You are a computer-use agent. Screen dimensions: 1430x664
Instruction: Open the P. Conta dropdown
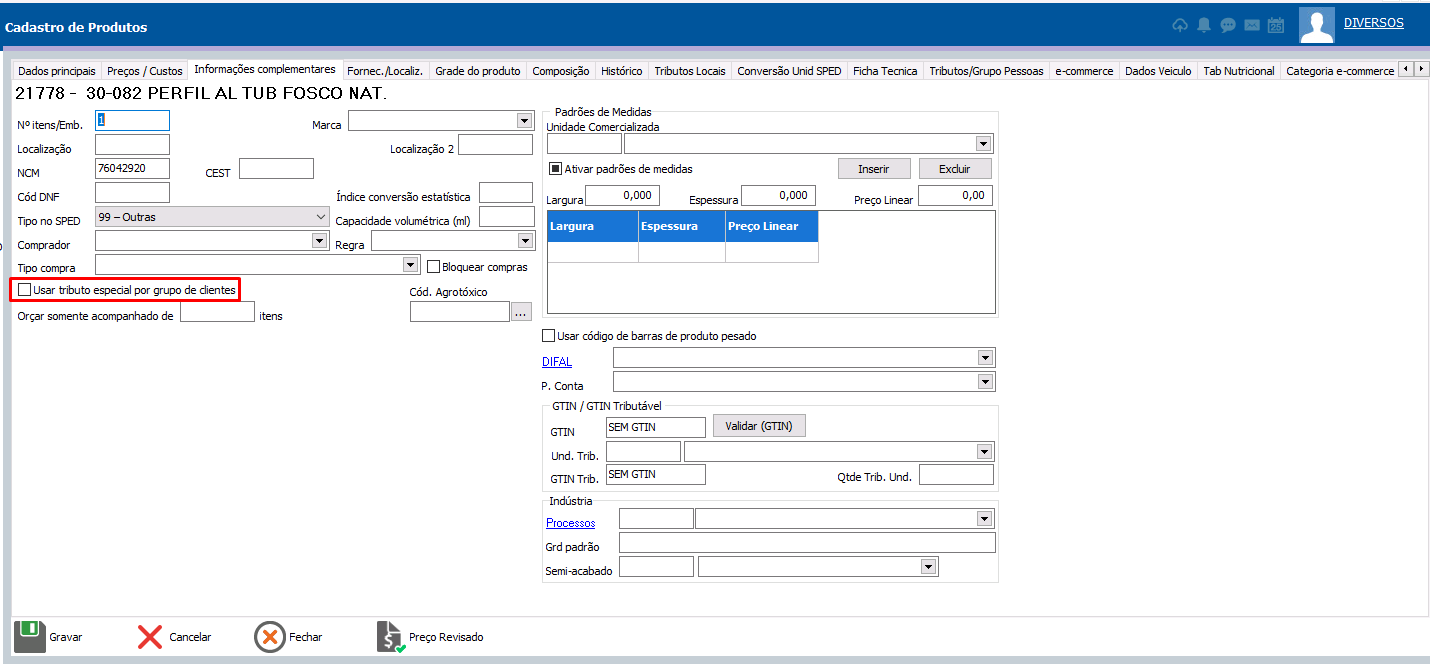(986, 382)
